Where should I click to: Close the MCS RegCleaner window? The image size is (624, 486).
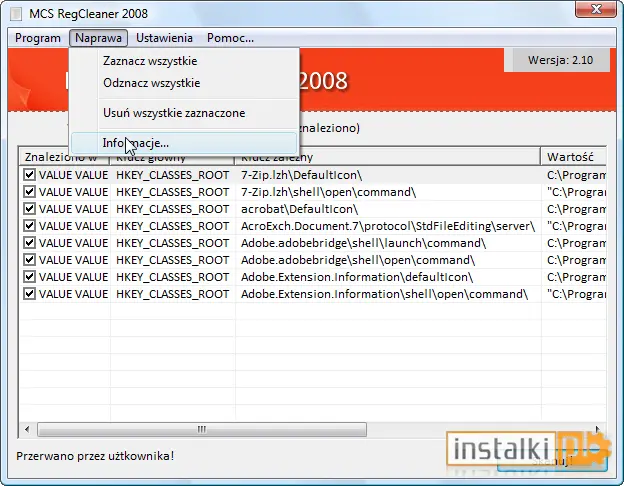pyautogui.click(x=596, y=9)
